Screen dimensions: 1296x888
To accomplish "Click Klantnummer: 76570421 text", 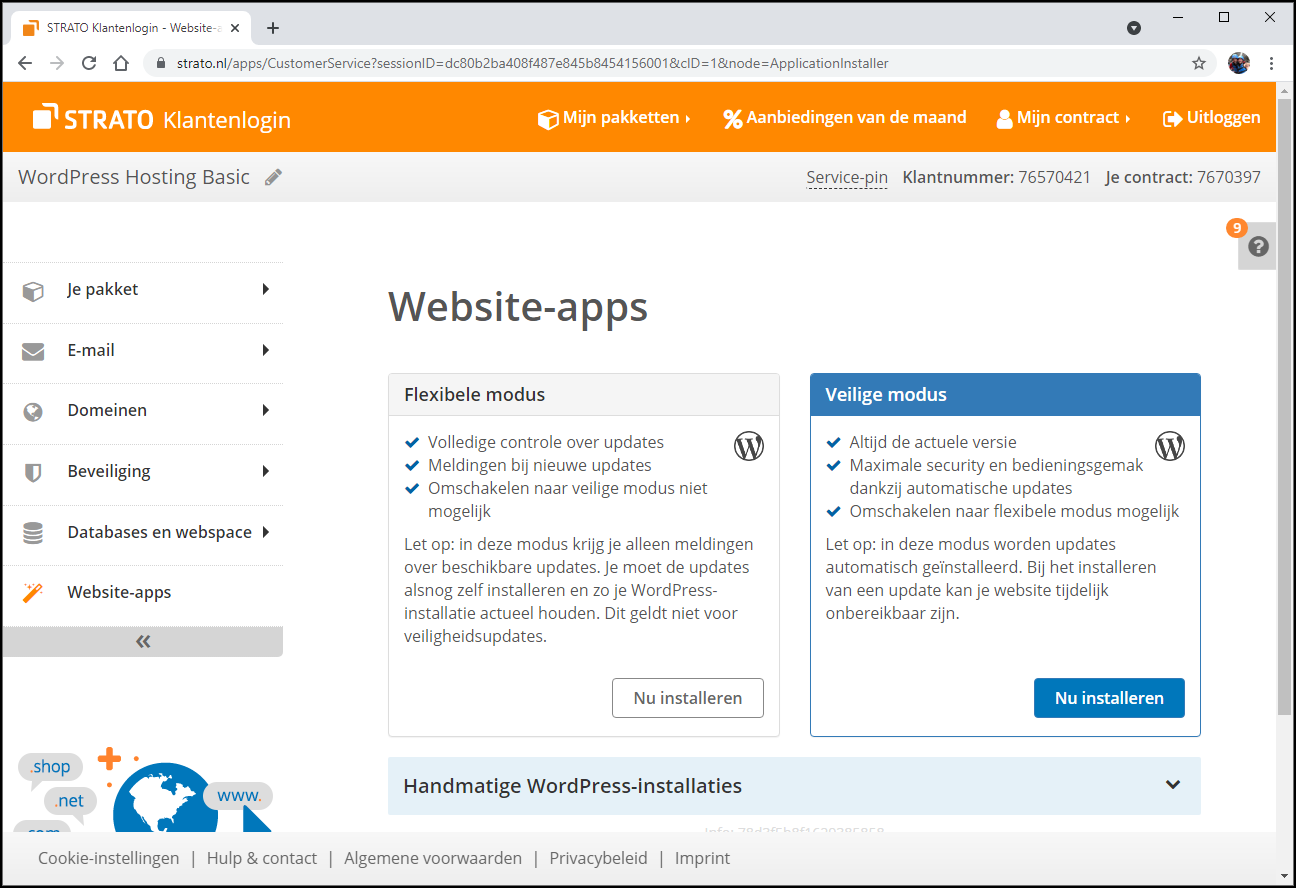I will coord(997,178).
